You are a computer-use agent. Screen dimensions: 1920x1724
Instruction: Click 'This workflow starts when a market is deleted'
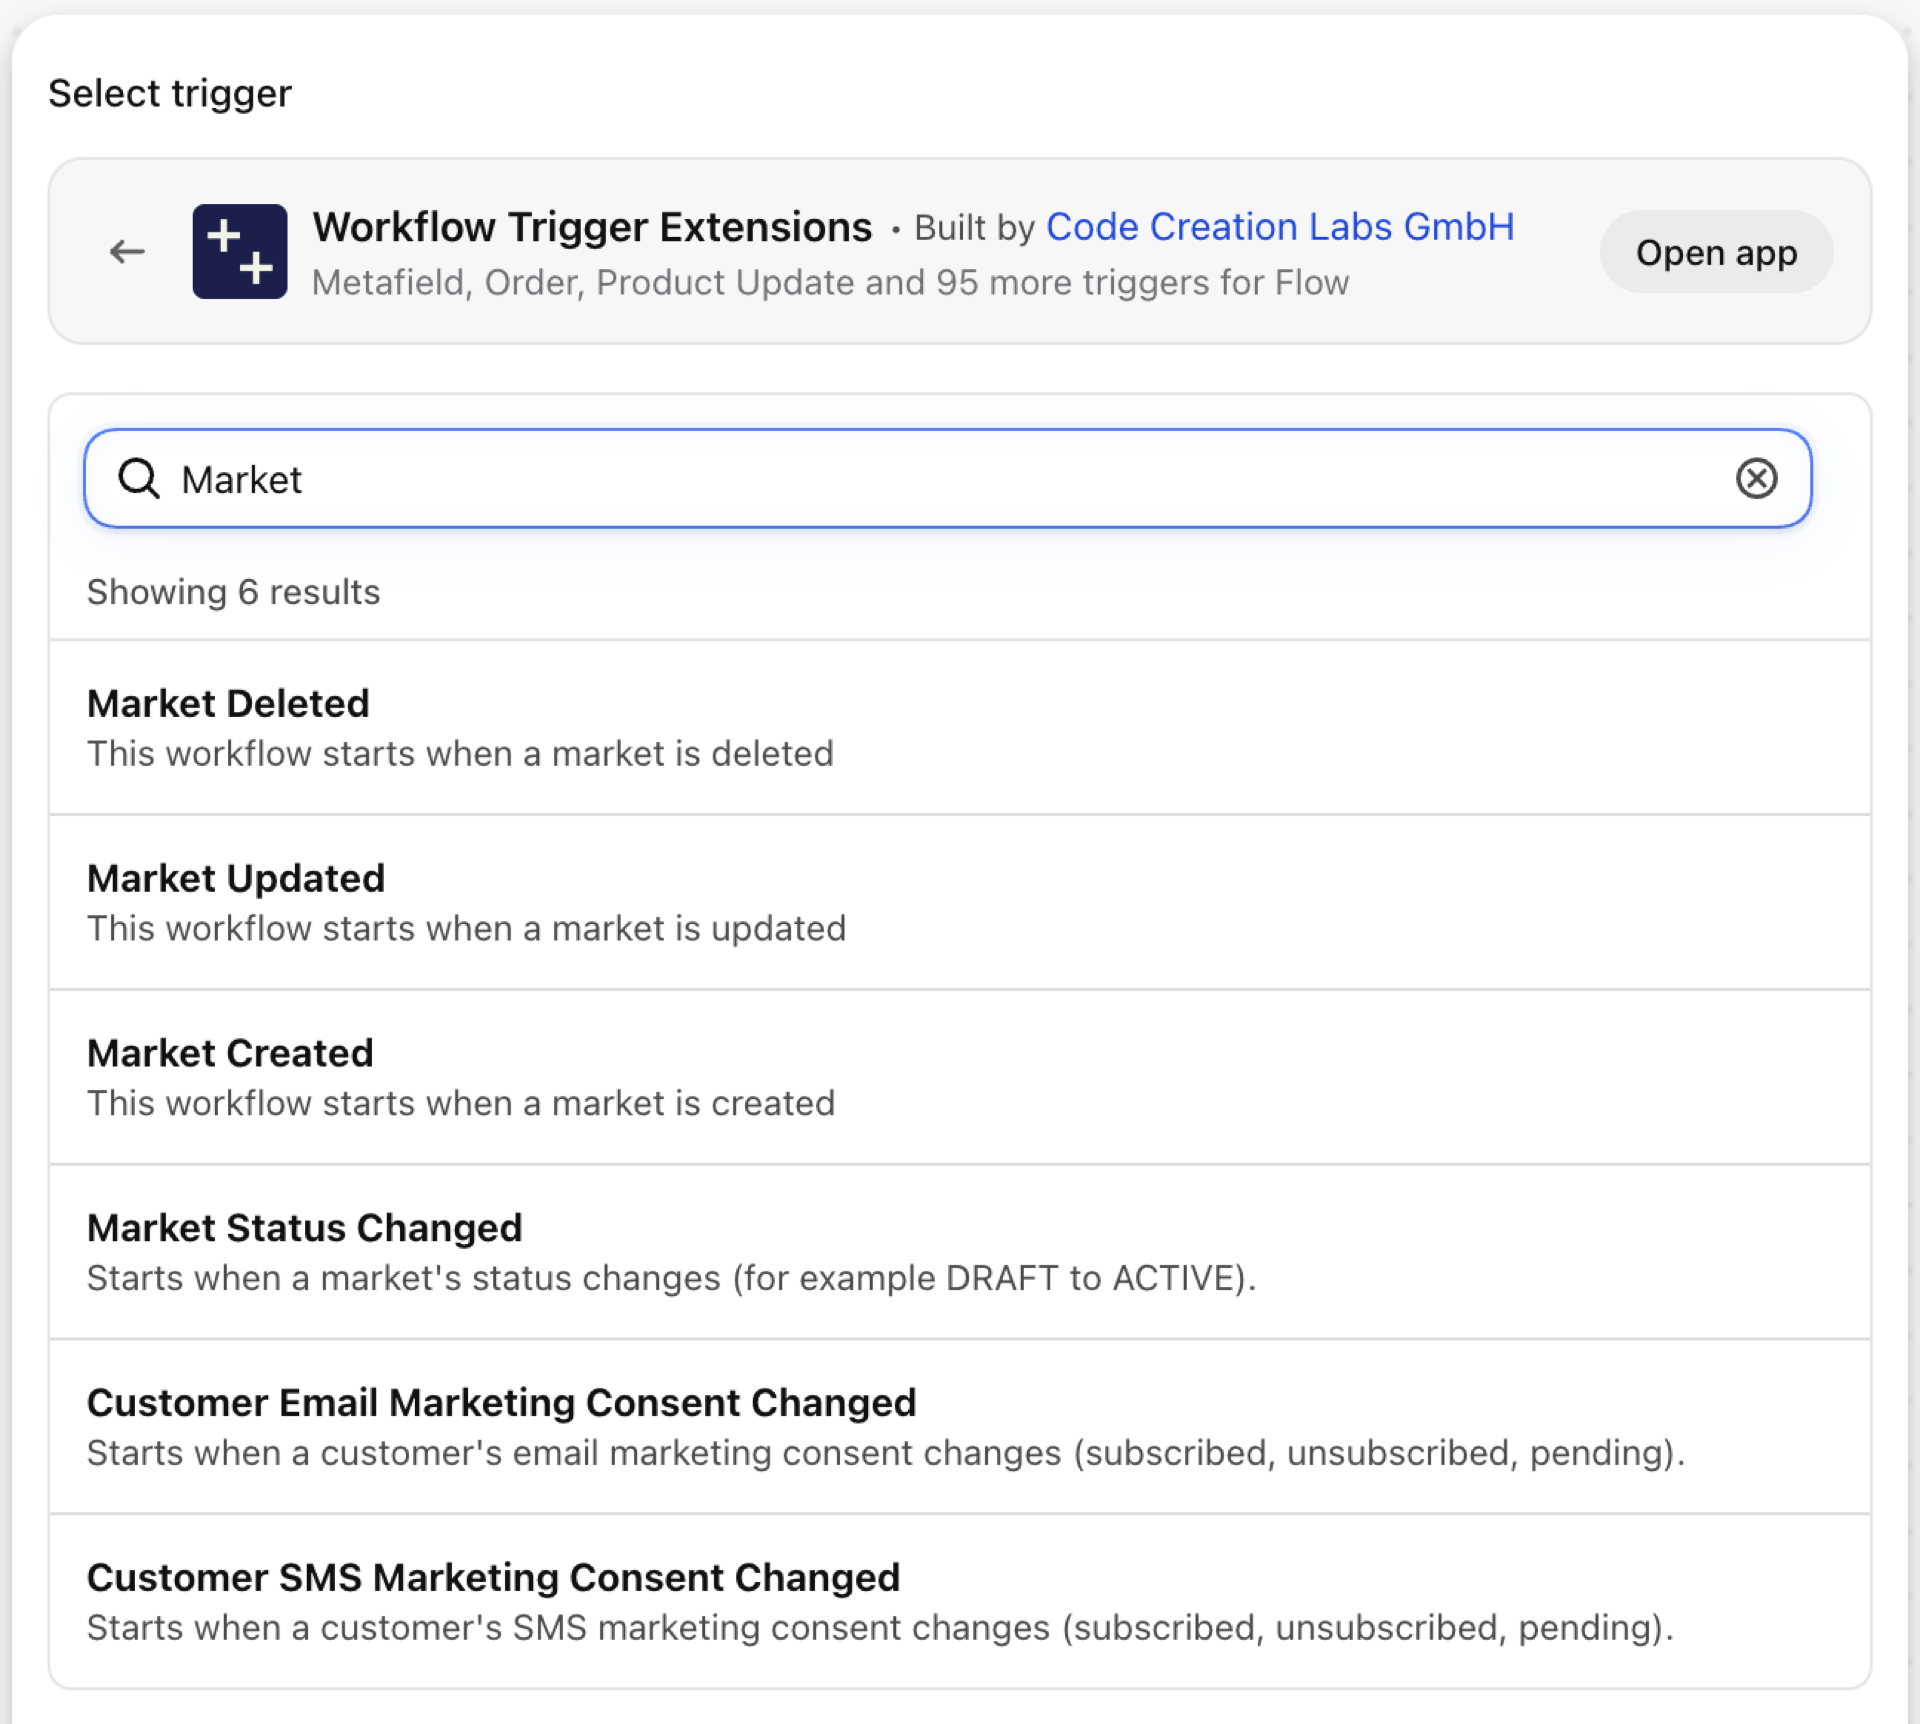[x=460, y=754]
